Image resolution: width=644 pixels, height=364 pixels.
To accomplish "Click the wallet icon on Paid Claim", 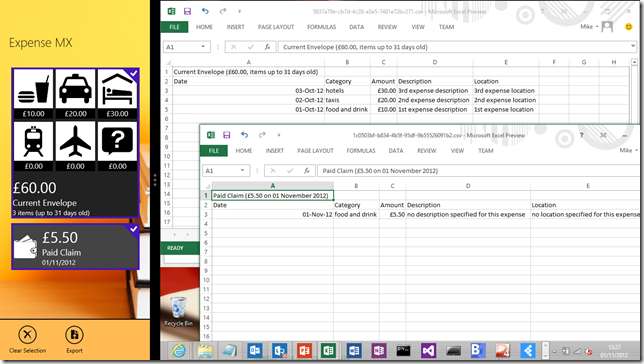I will pos(25,246).
